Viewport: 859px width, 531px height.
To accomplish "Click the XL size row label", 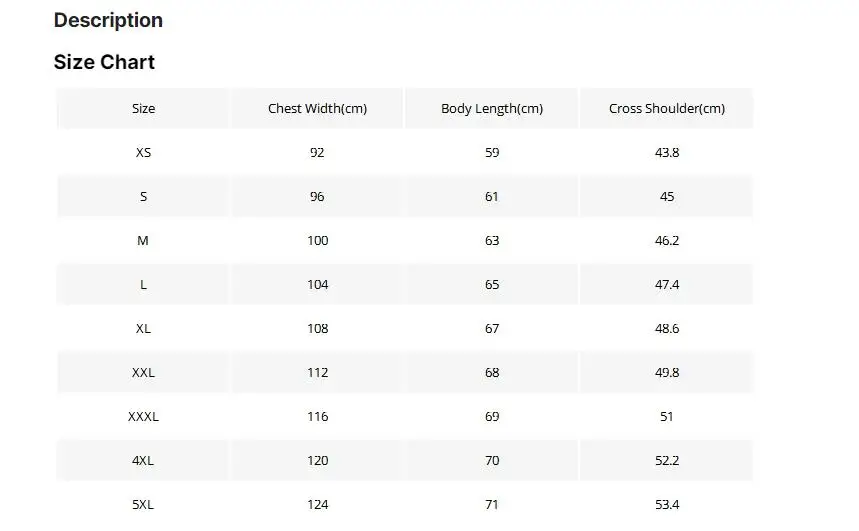I will (x=143, y=328).
